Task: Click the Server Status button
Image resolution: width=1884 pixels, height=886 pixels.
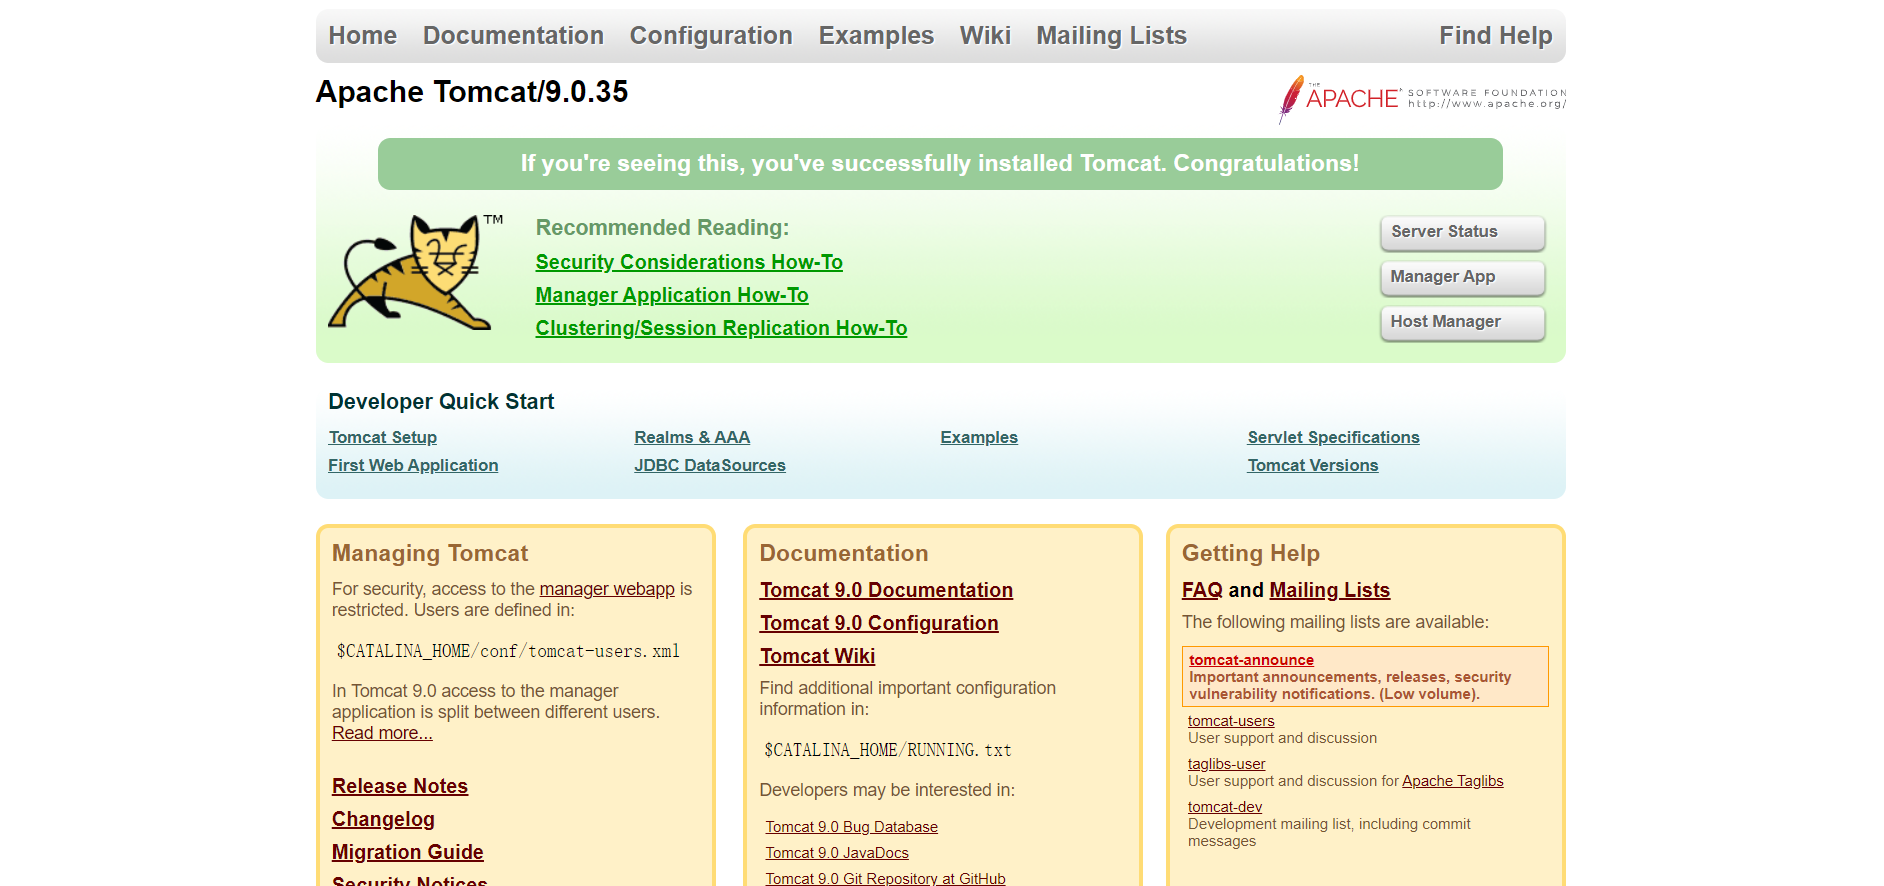Action: 1462,232
